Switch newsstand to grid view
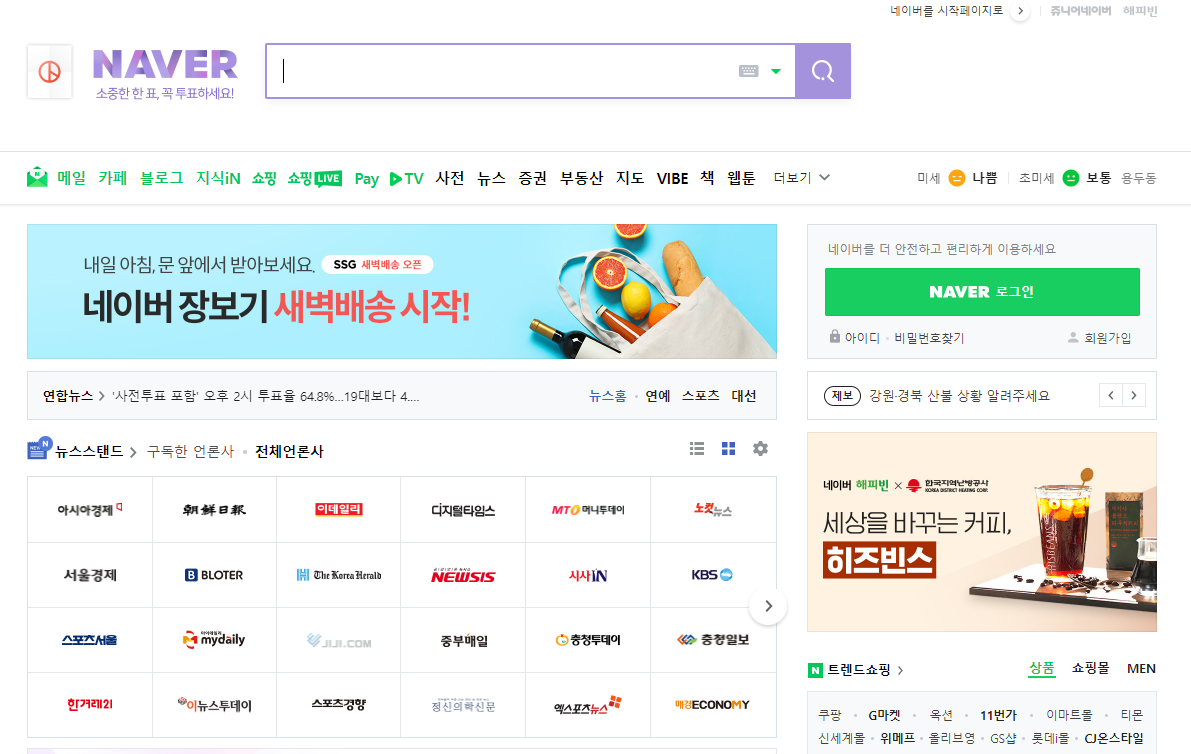Screen dimensions: 1191x754 pos(728,449)
